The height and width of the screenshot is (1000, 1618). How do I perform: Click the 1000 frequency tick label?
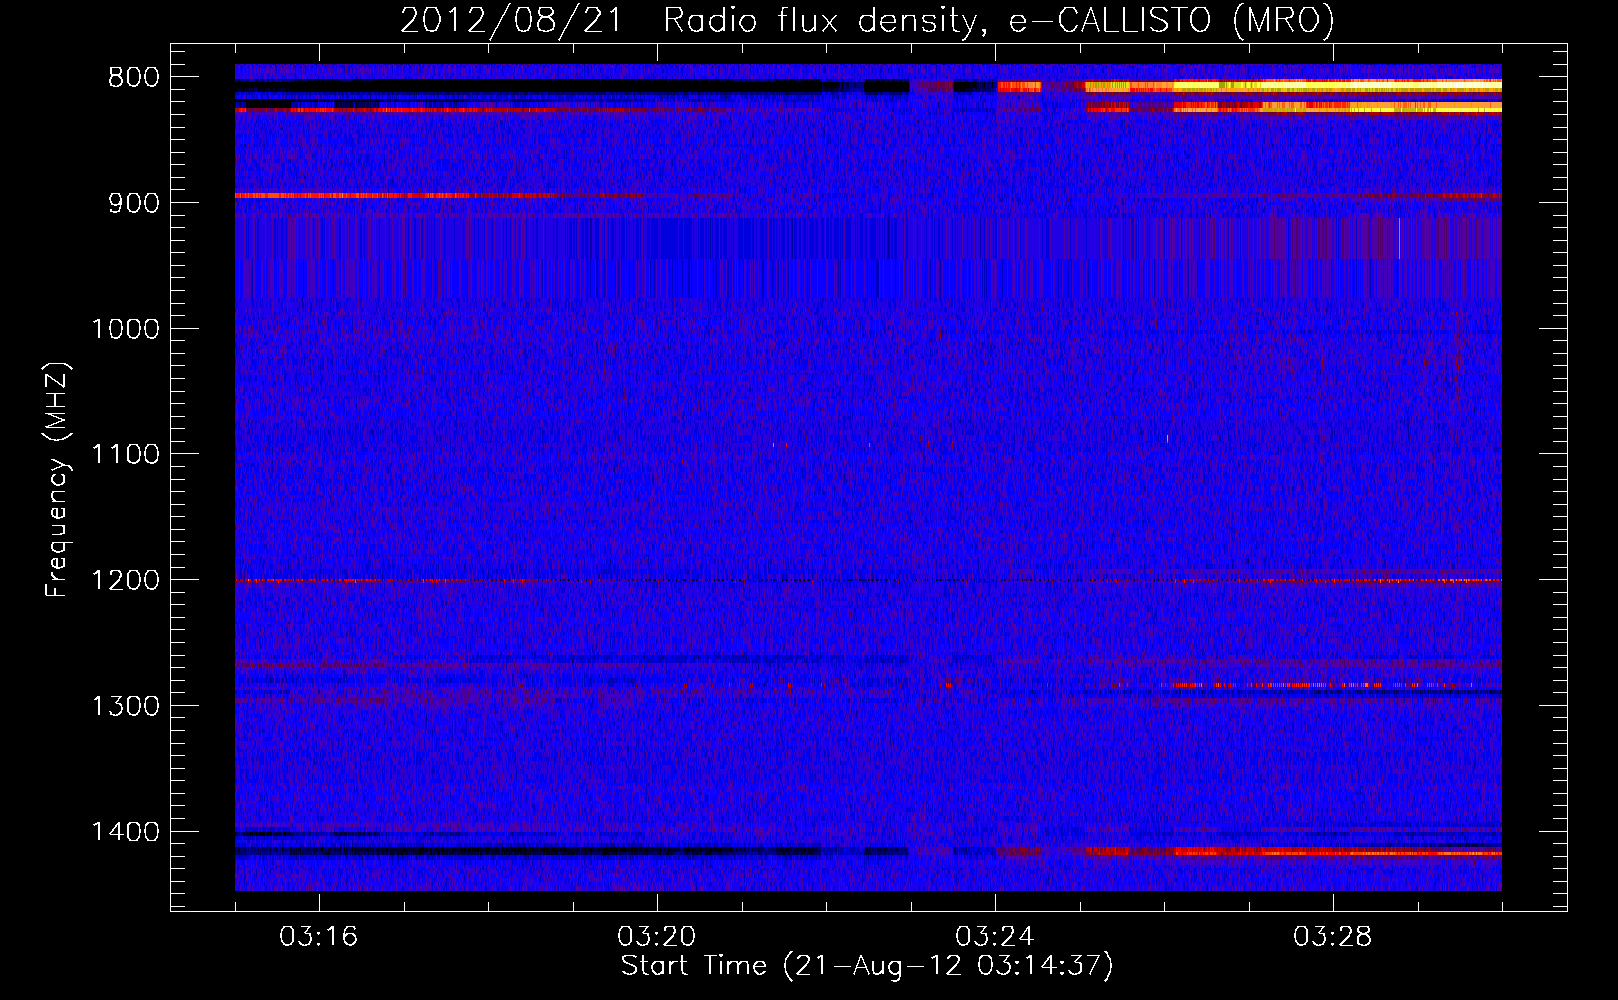(x=125, y=329)
